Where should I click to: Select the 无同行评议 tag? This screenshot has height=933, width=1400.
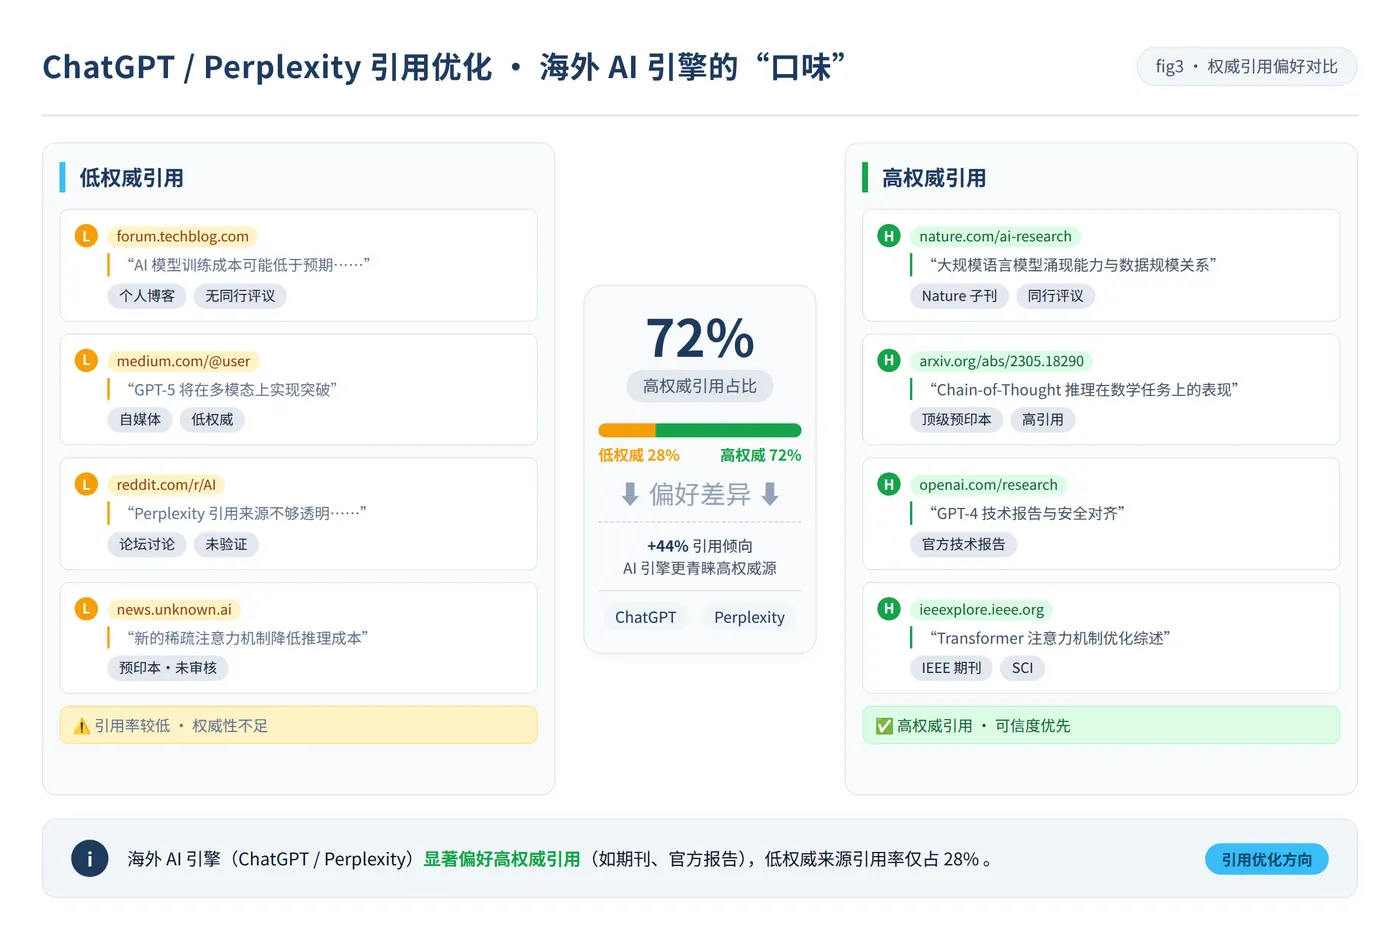click(x=240, y=296)
